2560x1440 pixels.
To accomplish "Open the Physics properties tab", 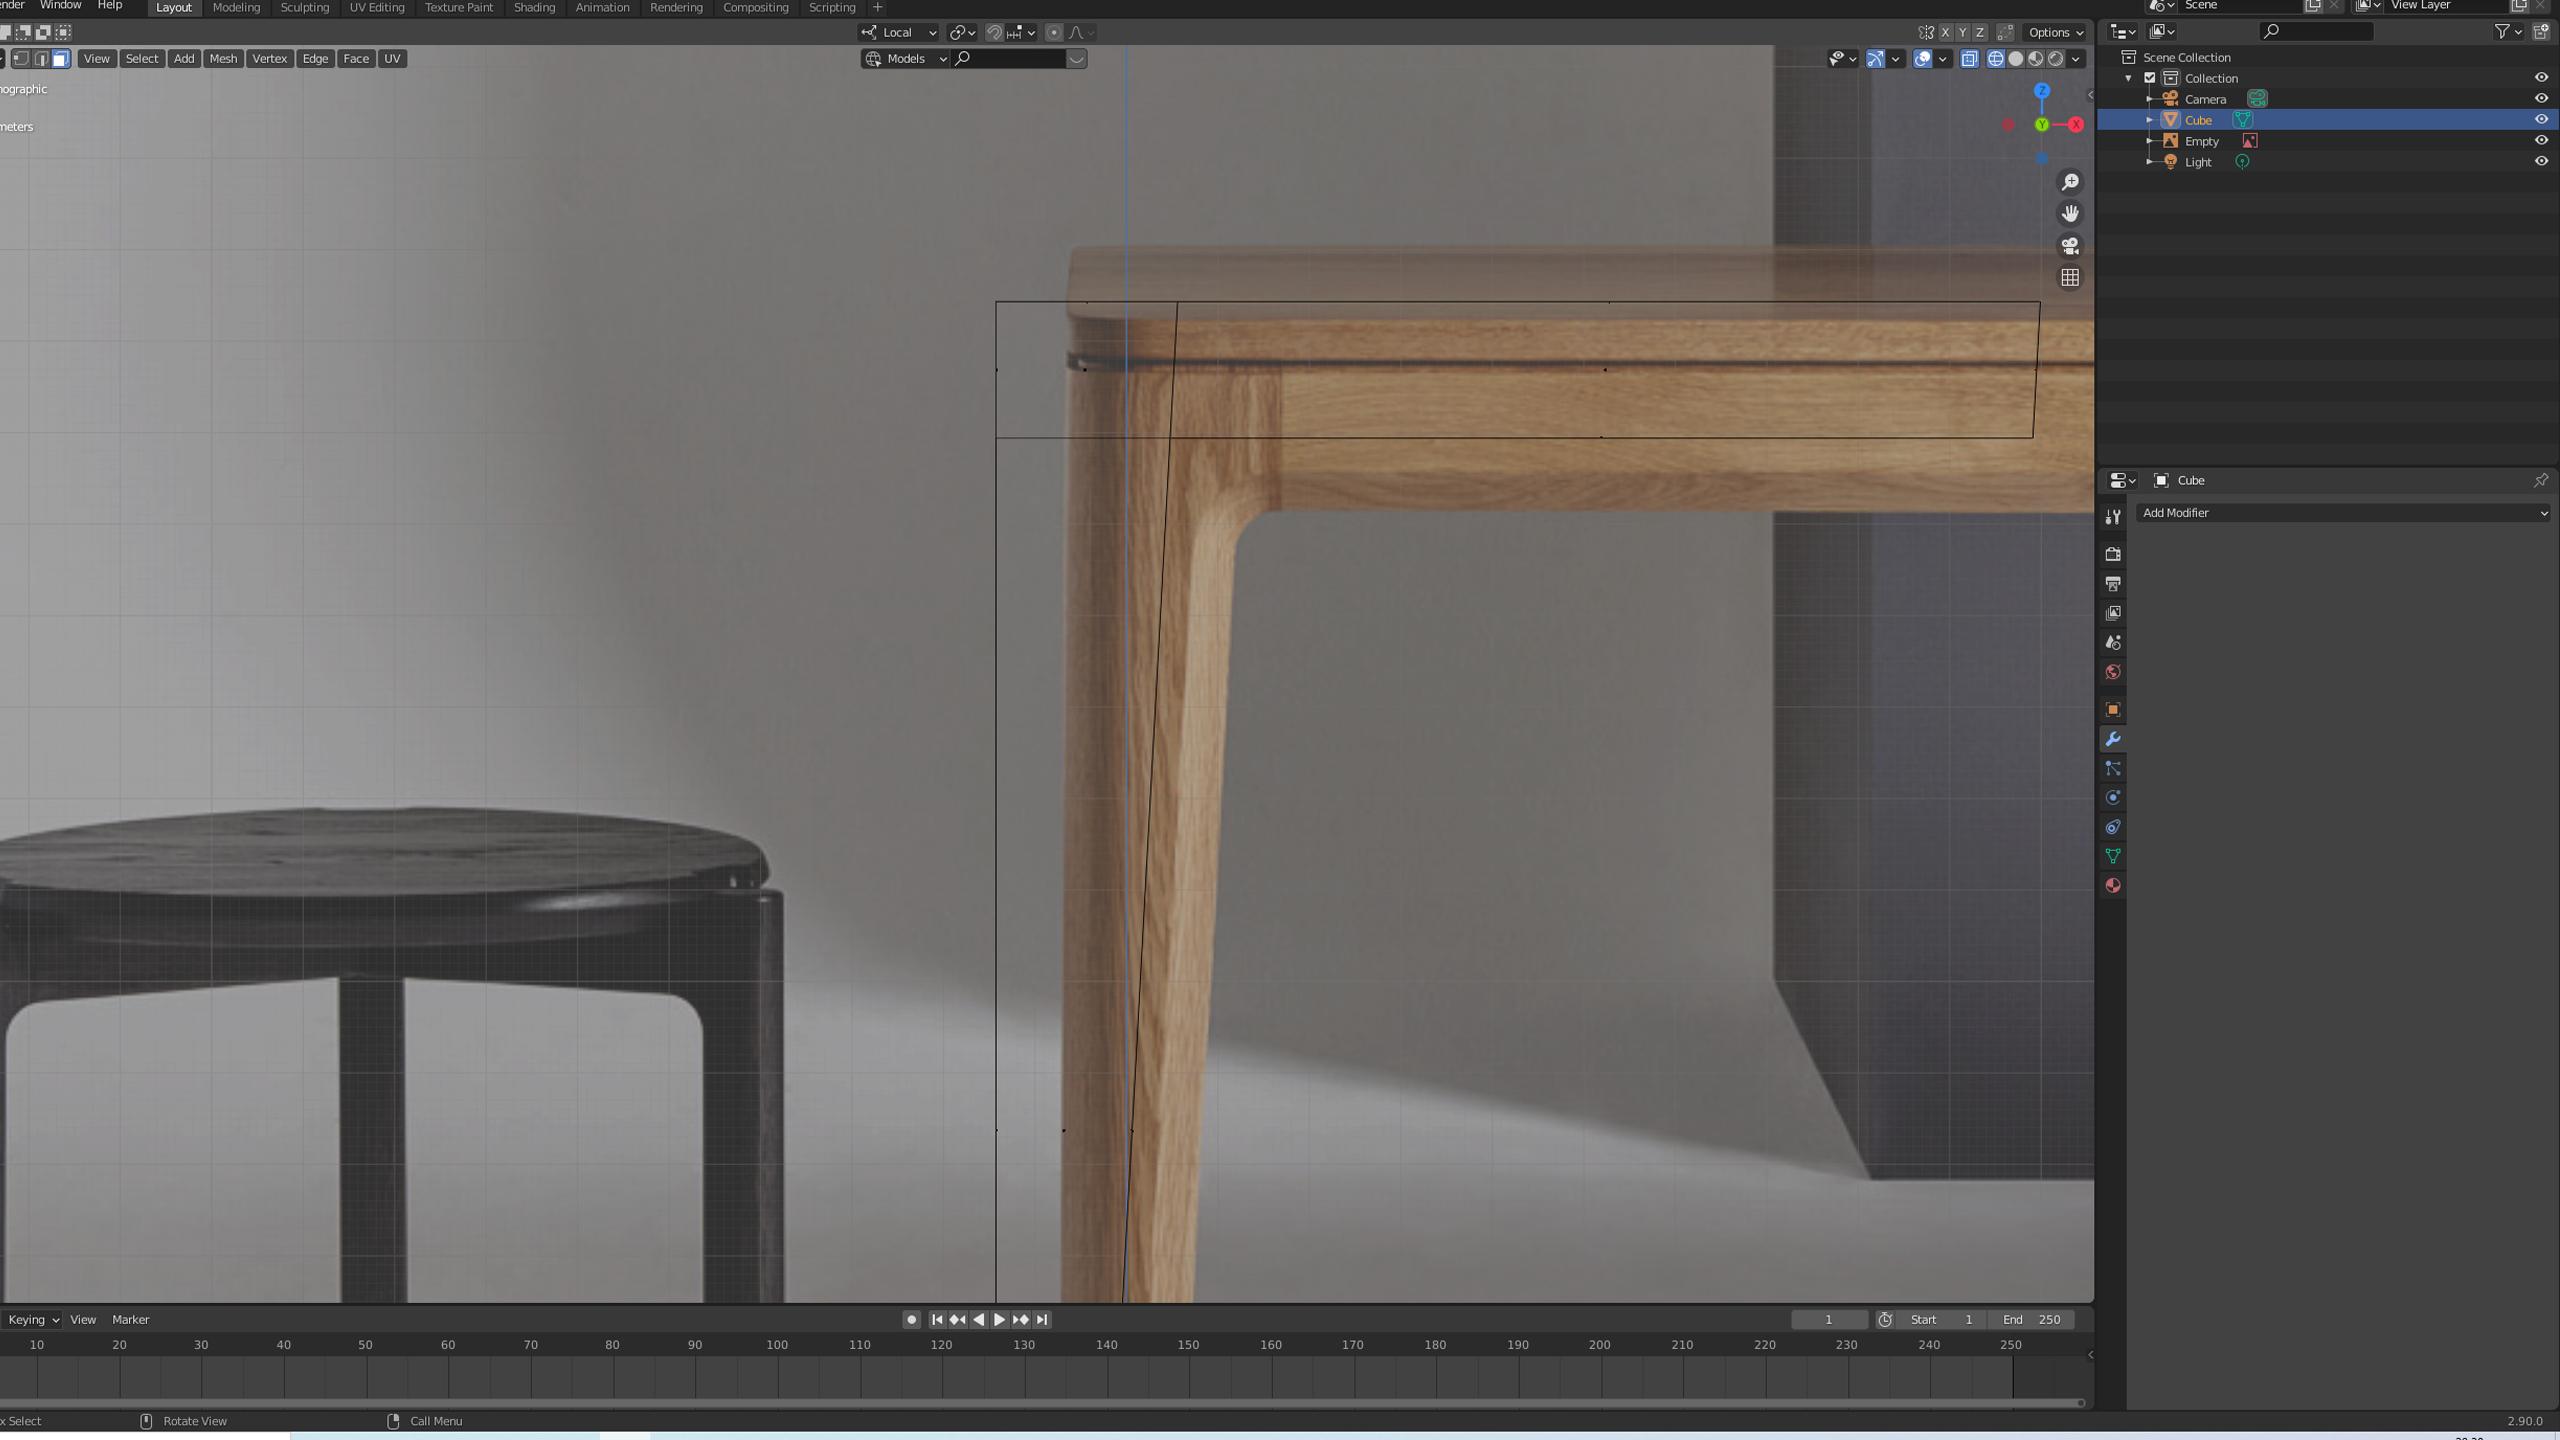I will pos(2112,798).
